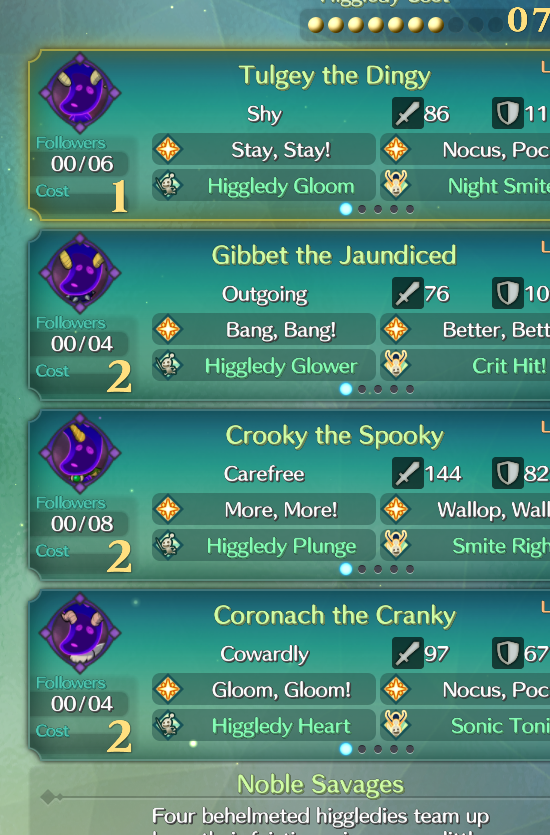Click the orange star icon beside Bang, Bang!
The width and height of the screenshot is (550, 835).
pos(168,329)
